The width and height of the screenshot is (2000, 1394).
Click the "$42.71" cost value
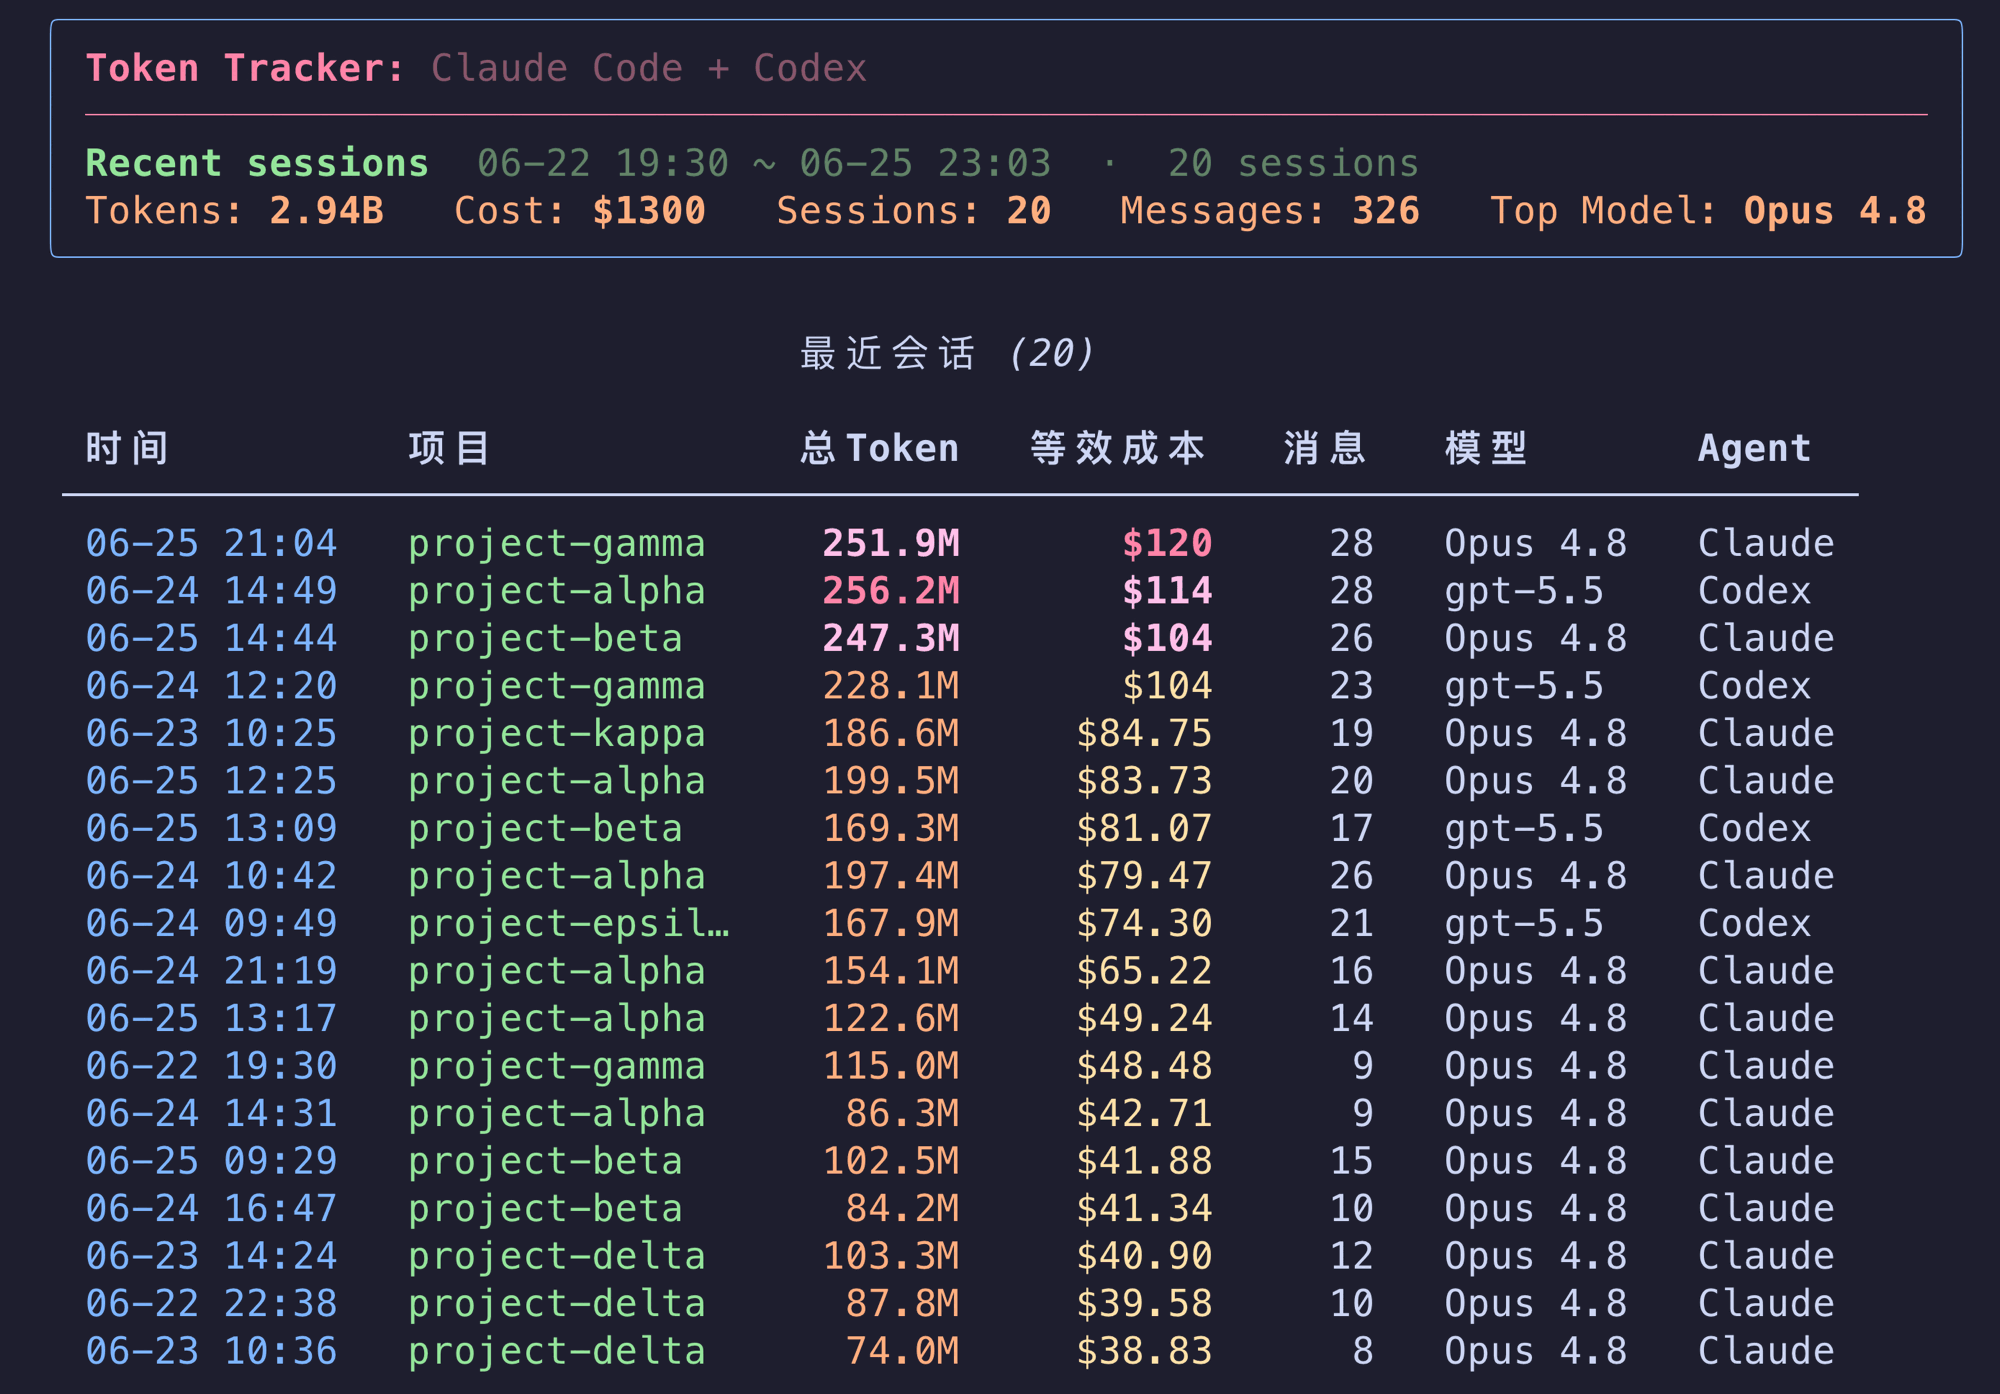coord(1144,1113)
